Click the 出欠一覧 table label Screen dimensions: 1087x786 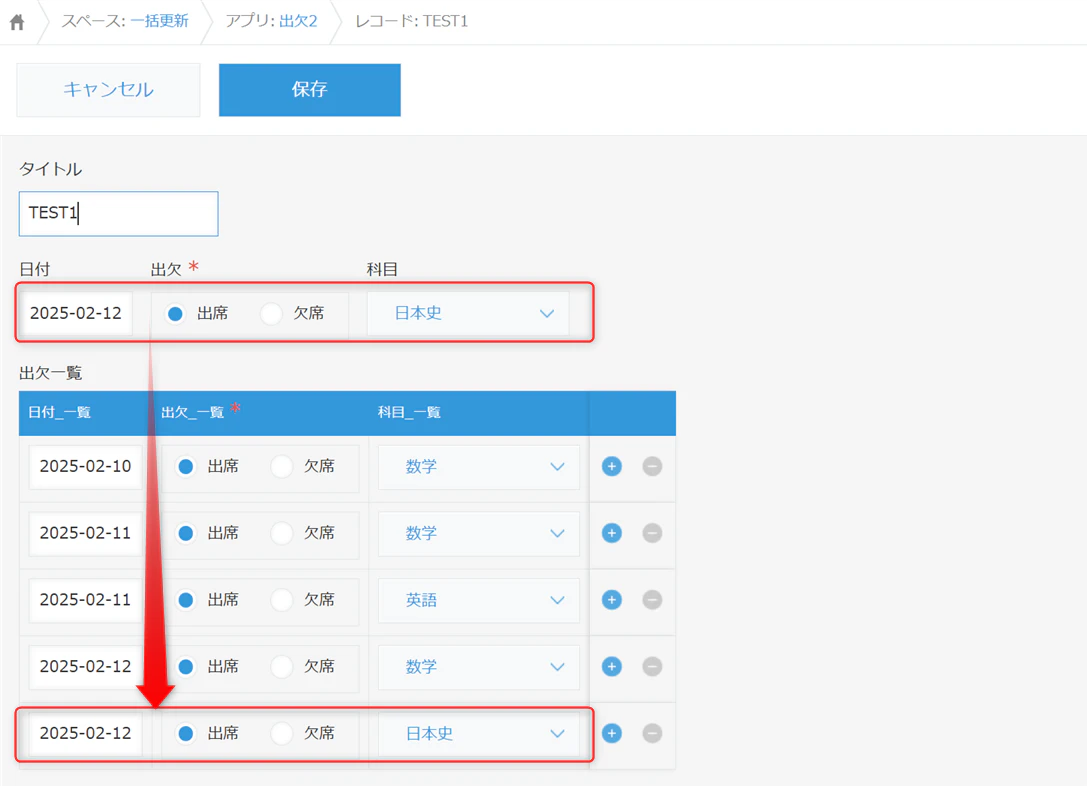51,374
